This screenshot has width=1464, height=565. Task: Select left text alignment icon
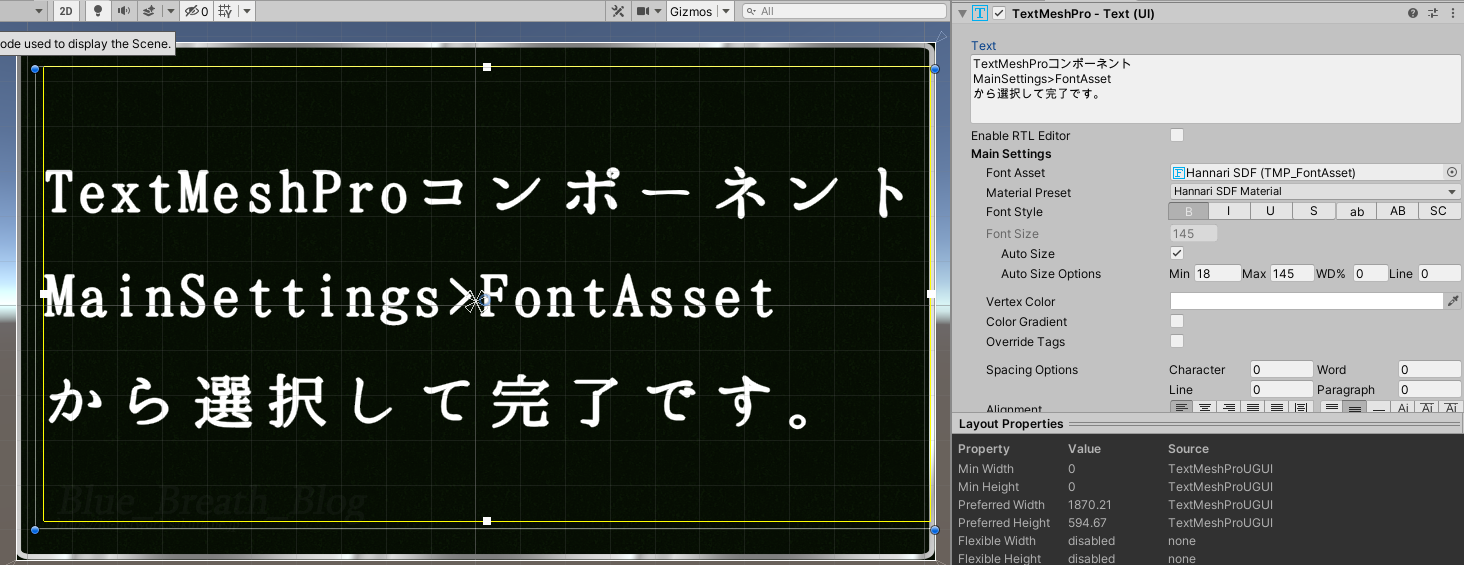[x=1182, y=408]
